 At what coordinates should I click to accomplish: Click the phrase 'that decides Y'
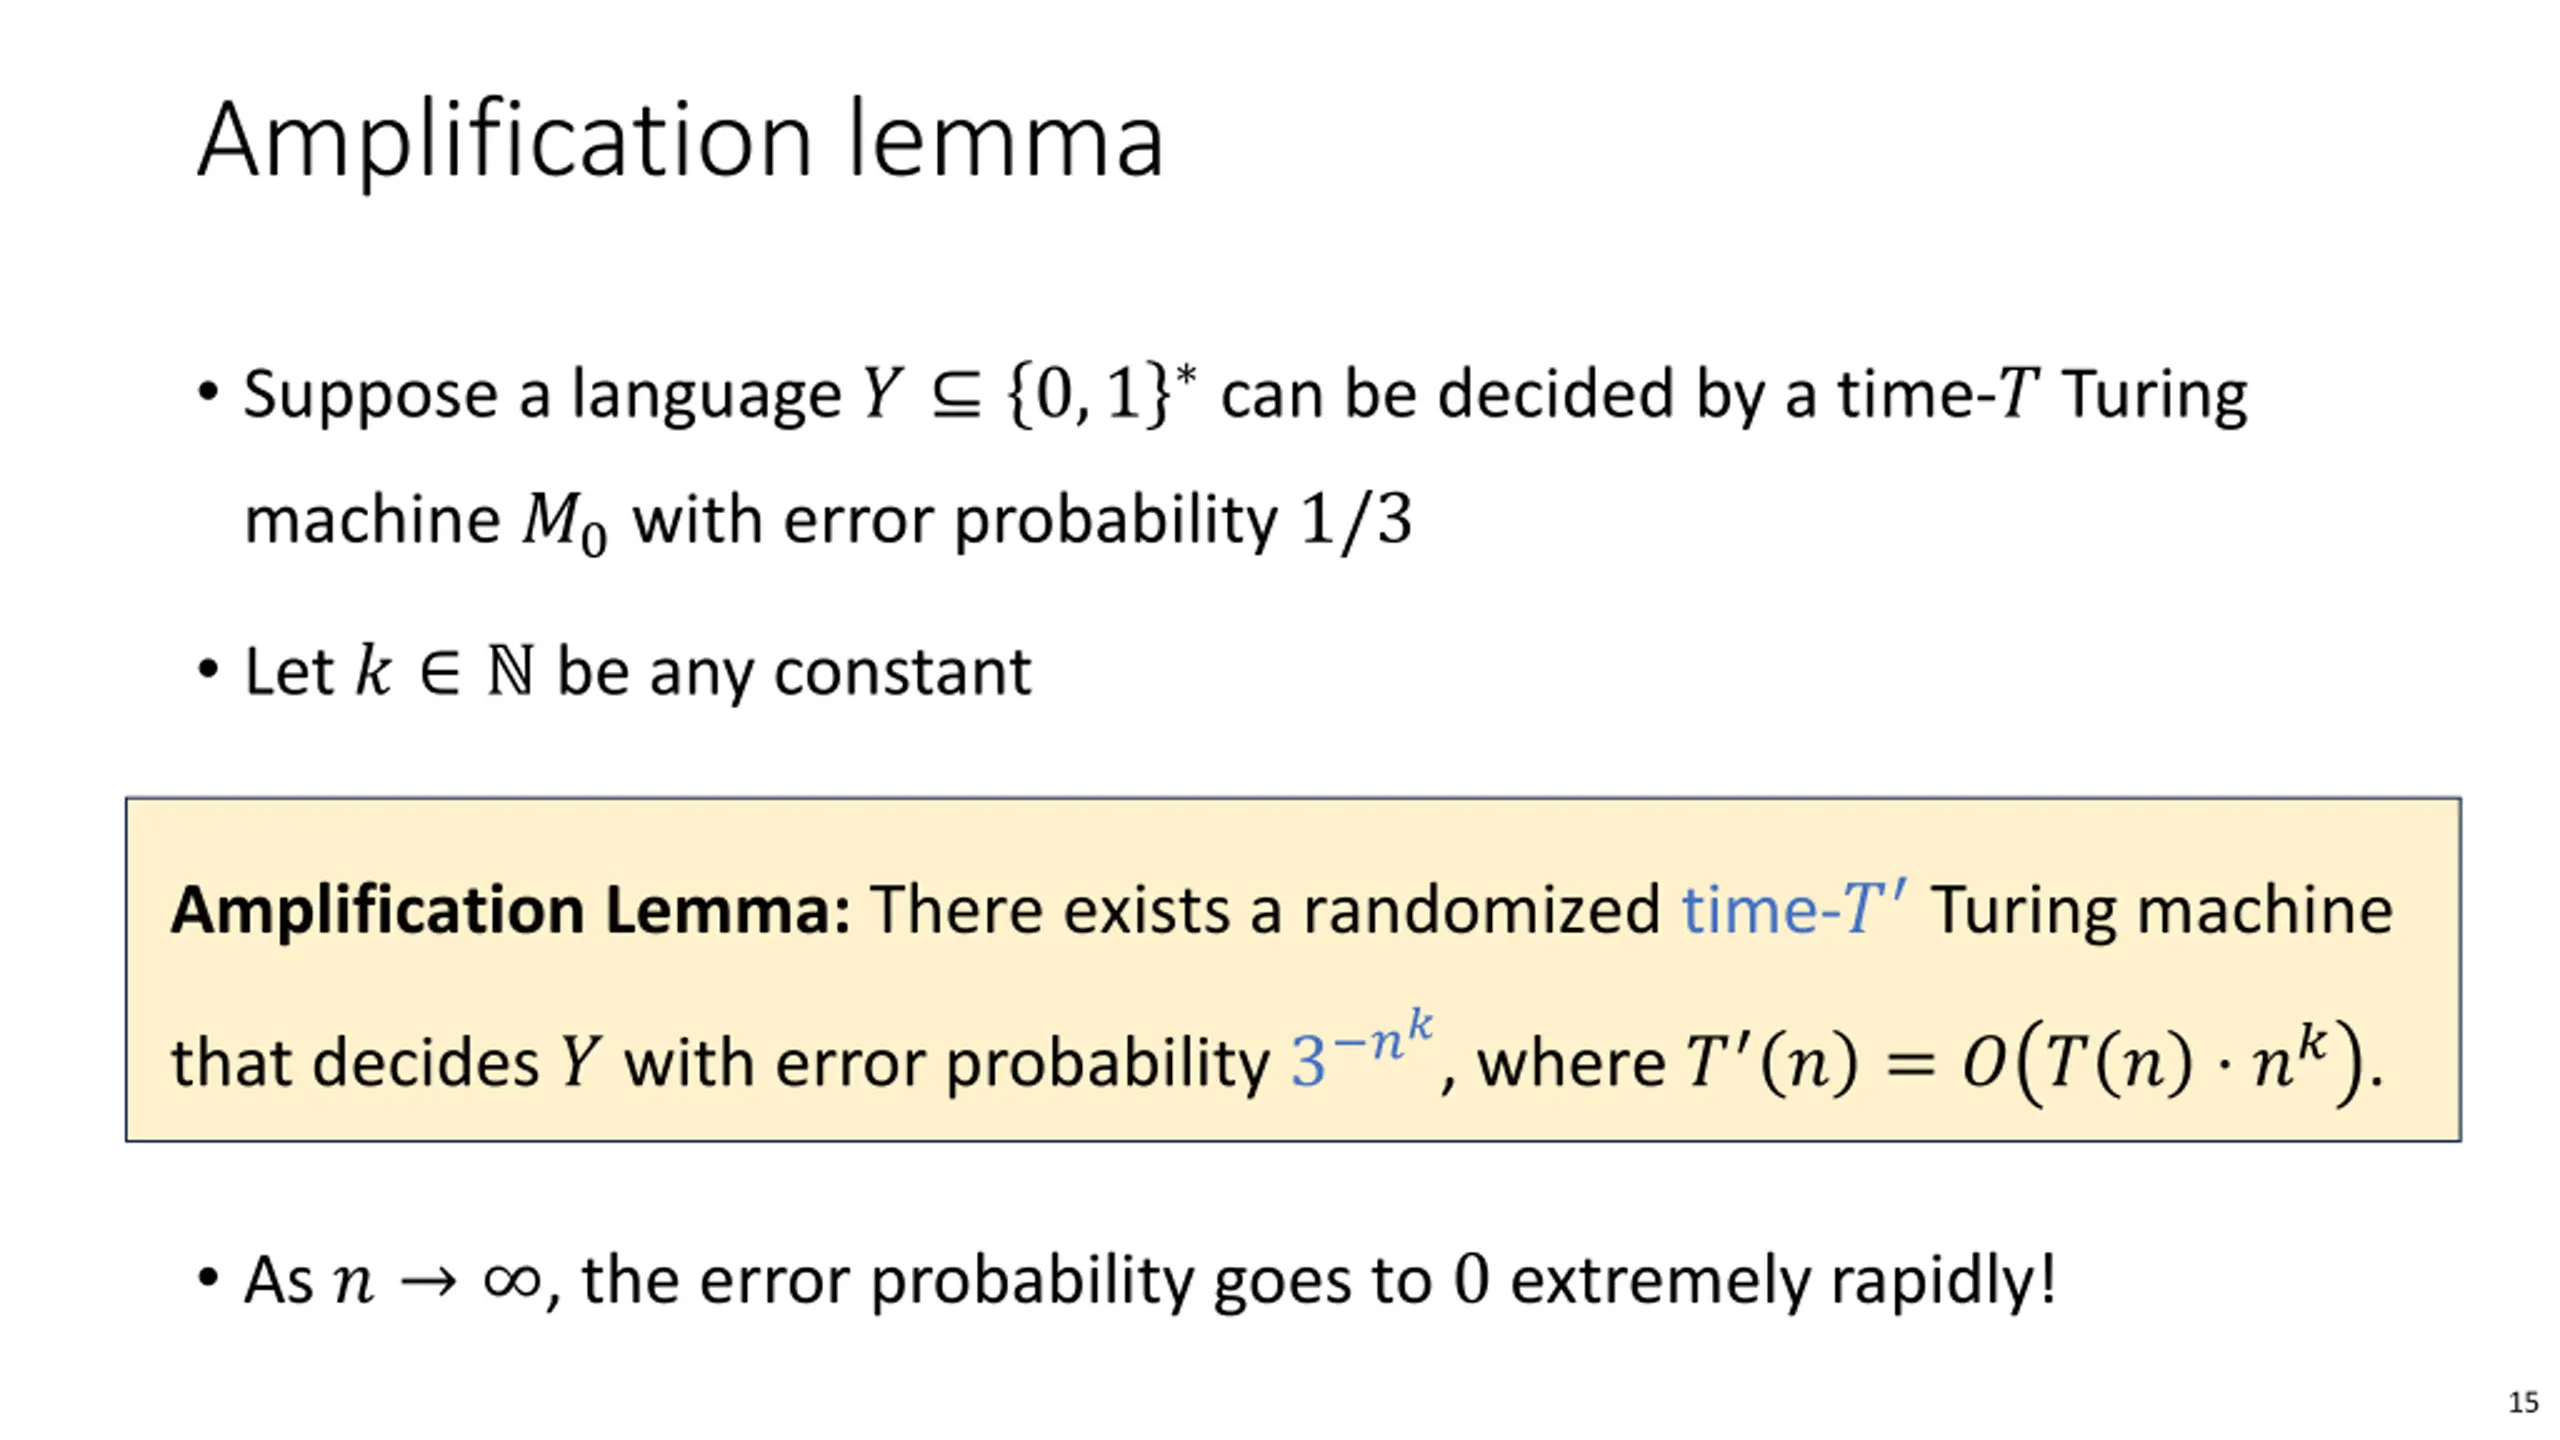pos(385,1062)
